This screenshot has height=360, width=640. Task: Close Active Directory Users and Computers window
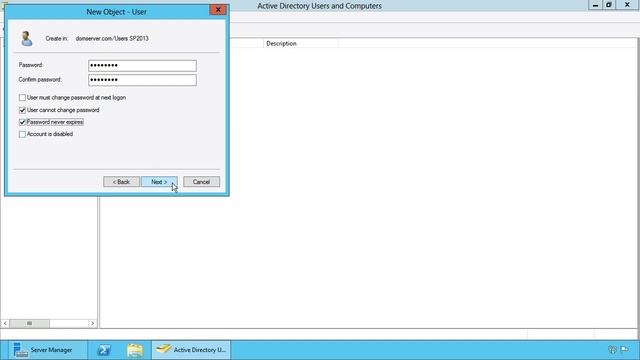tap(627, 5)
